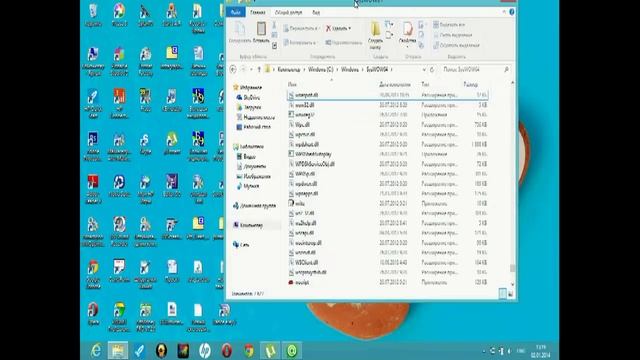Click the search magnifier icon in Explorer
The width and height of the screenshot is (640, 360).
[x=507, y=70]
